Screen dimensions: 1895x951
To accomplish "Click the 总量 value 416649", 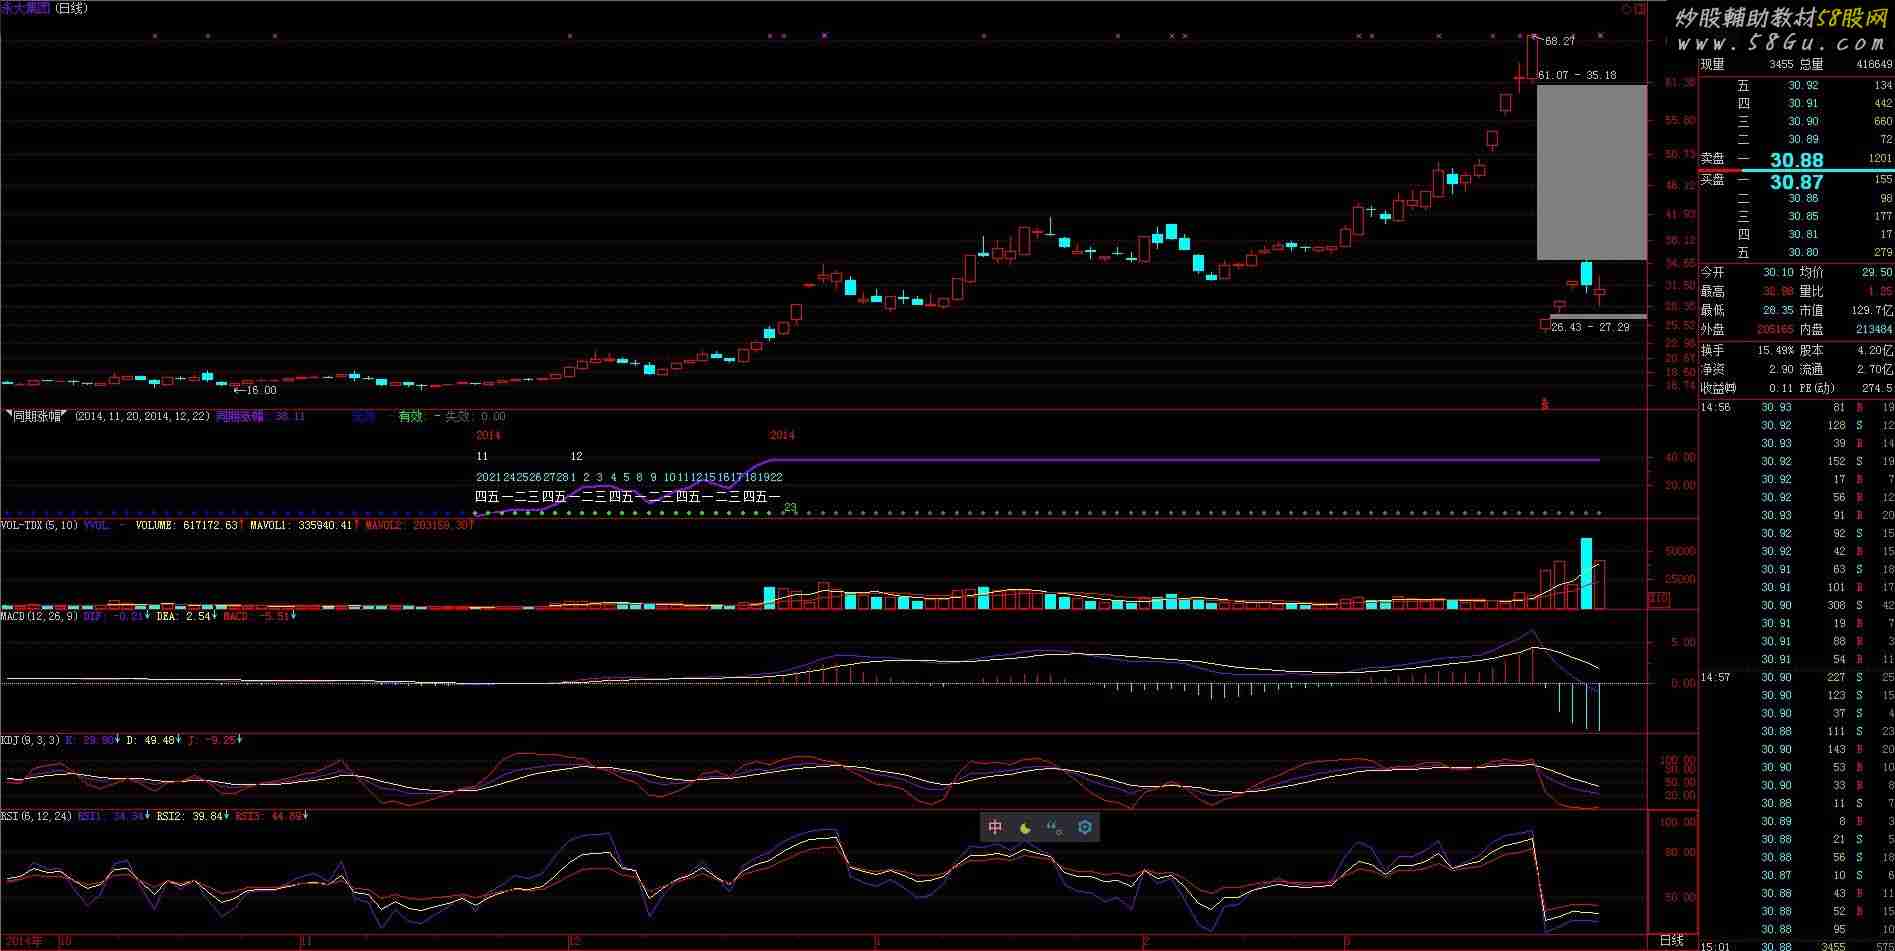I will pos(1874,64).
